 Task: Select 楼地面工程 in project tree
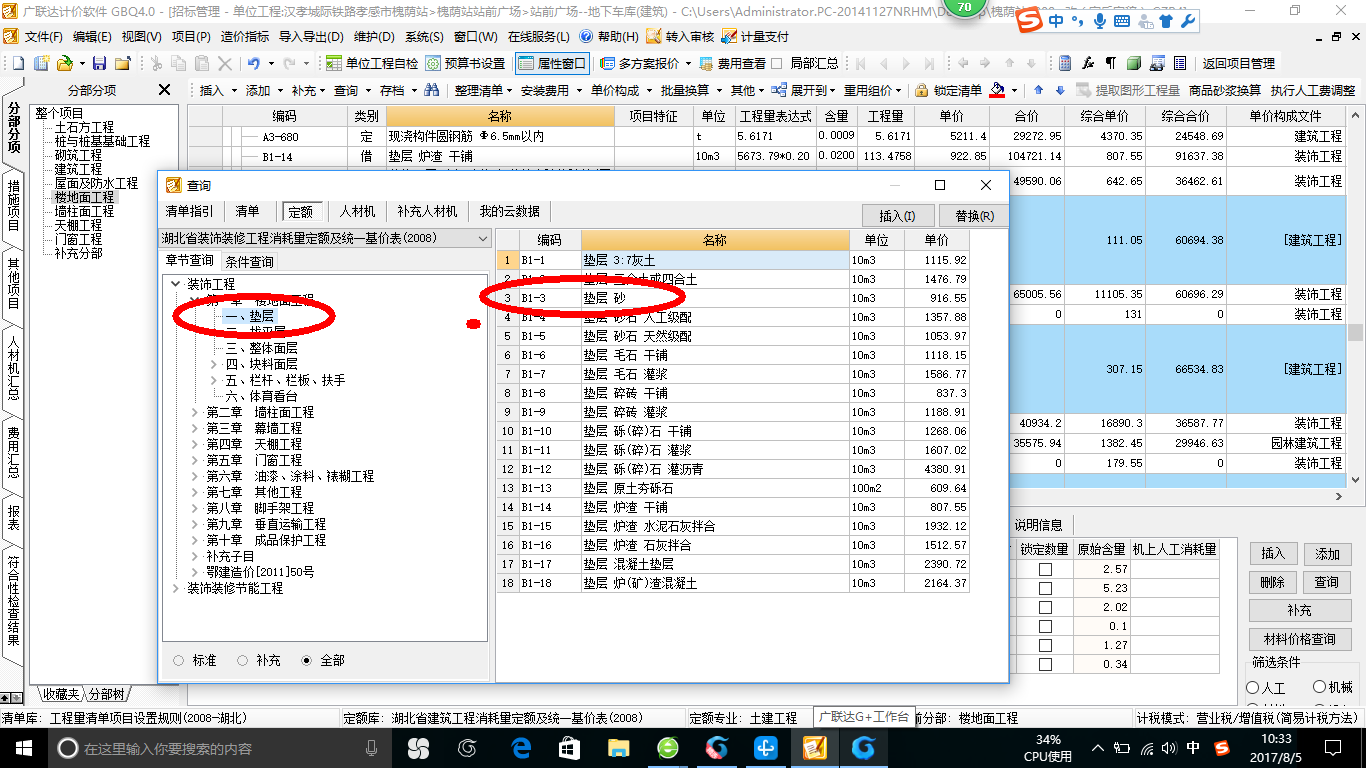[85, 197]
